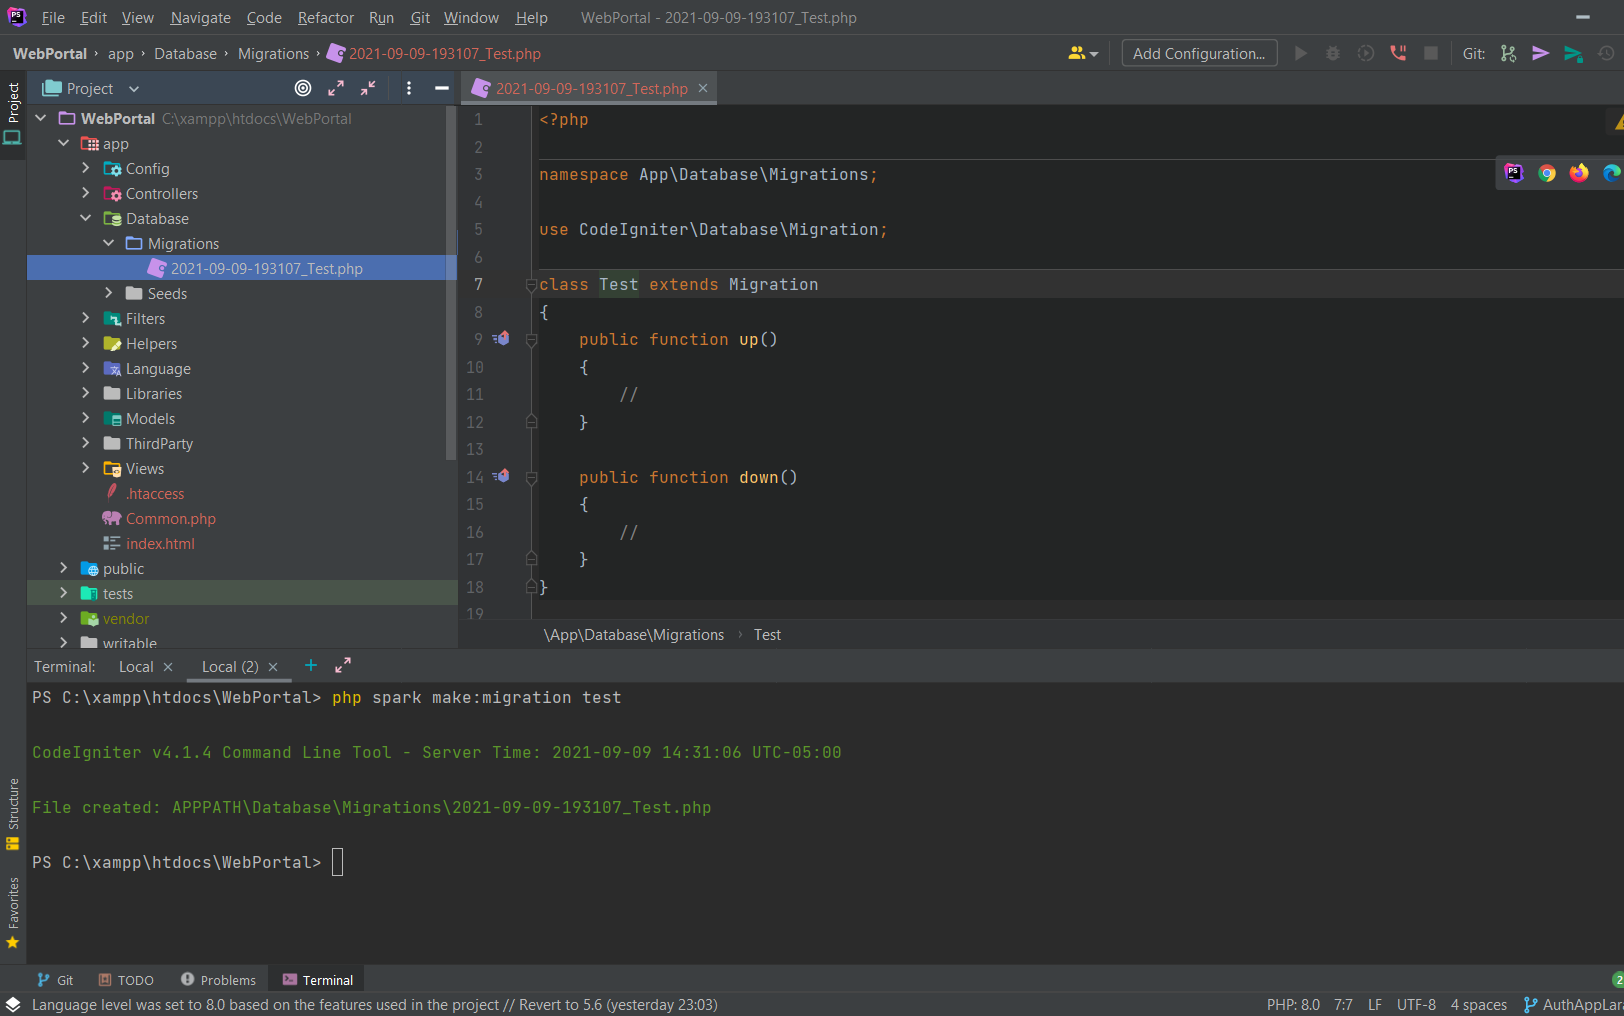This screenshot has width=1624, height=1016.
Task: Push commits via green arrow icon
Action: 1573,53
